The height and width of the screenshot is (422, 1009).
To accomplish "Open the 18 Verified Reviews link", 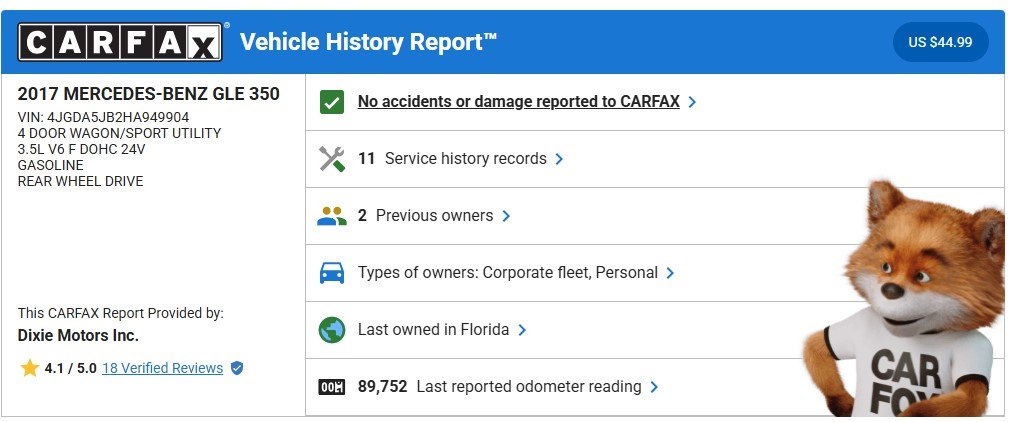I will (x=162, y=368).
